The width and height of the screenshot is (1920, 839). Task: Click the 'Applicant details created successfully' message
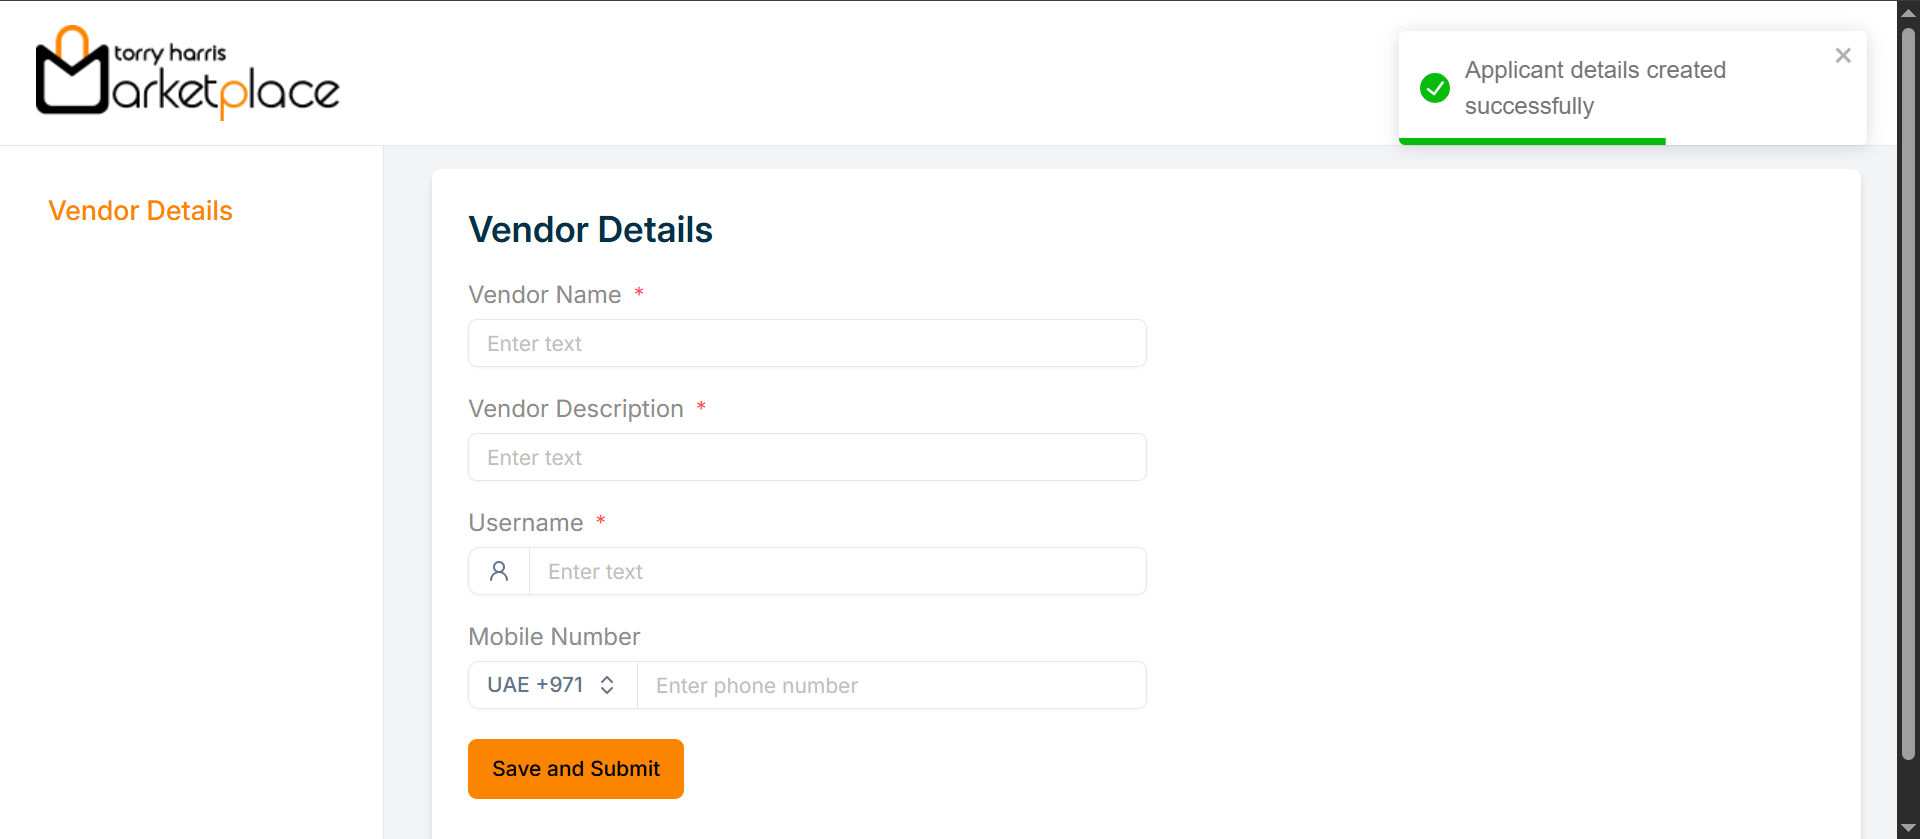pyautogui.click(x=1595, y=88)
